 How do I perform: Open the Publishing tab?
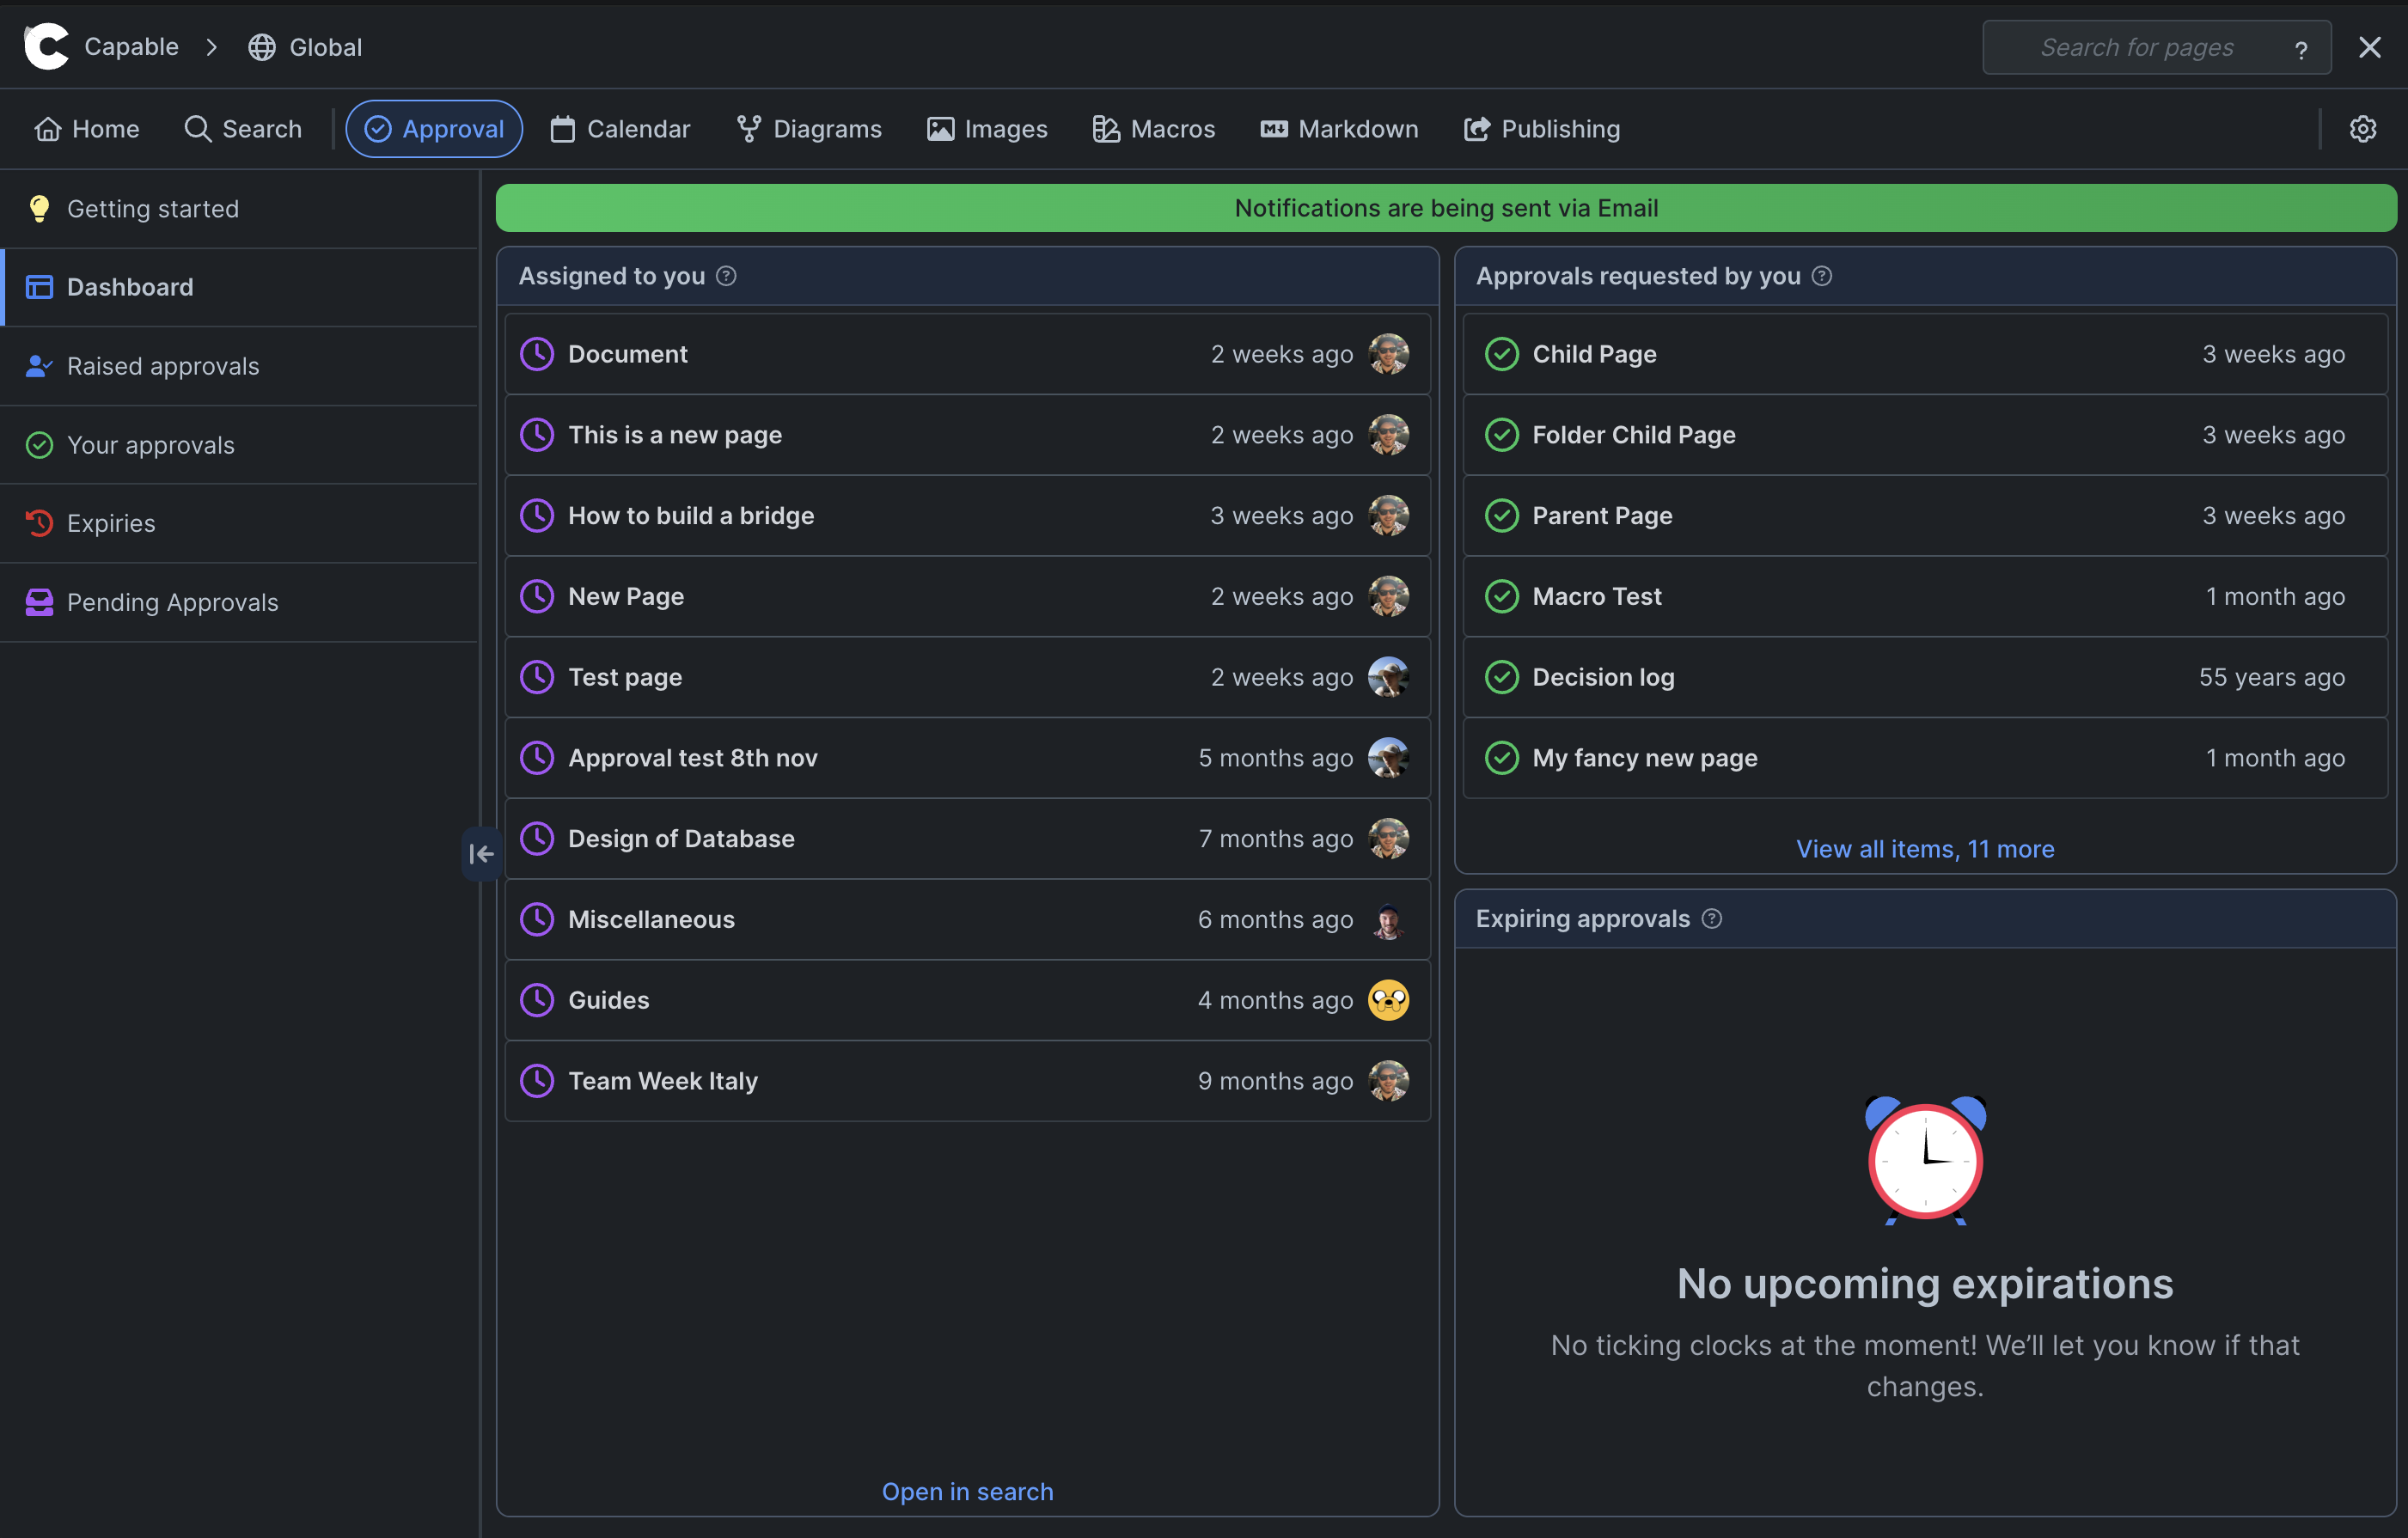click(1542, 129)
